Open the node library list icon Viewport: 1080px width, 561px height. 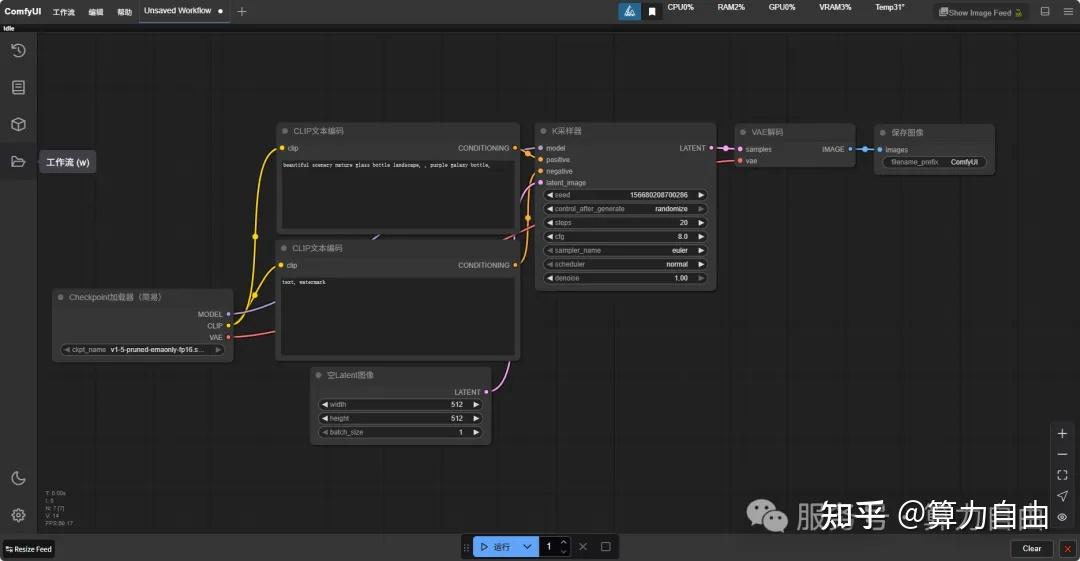coord(19,88)
